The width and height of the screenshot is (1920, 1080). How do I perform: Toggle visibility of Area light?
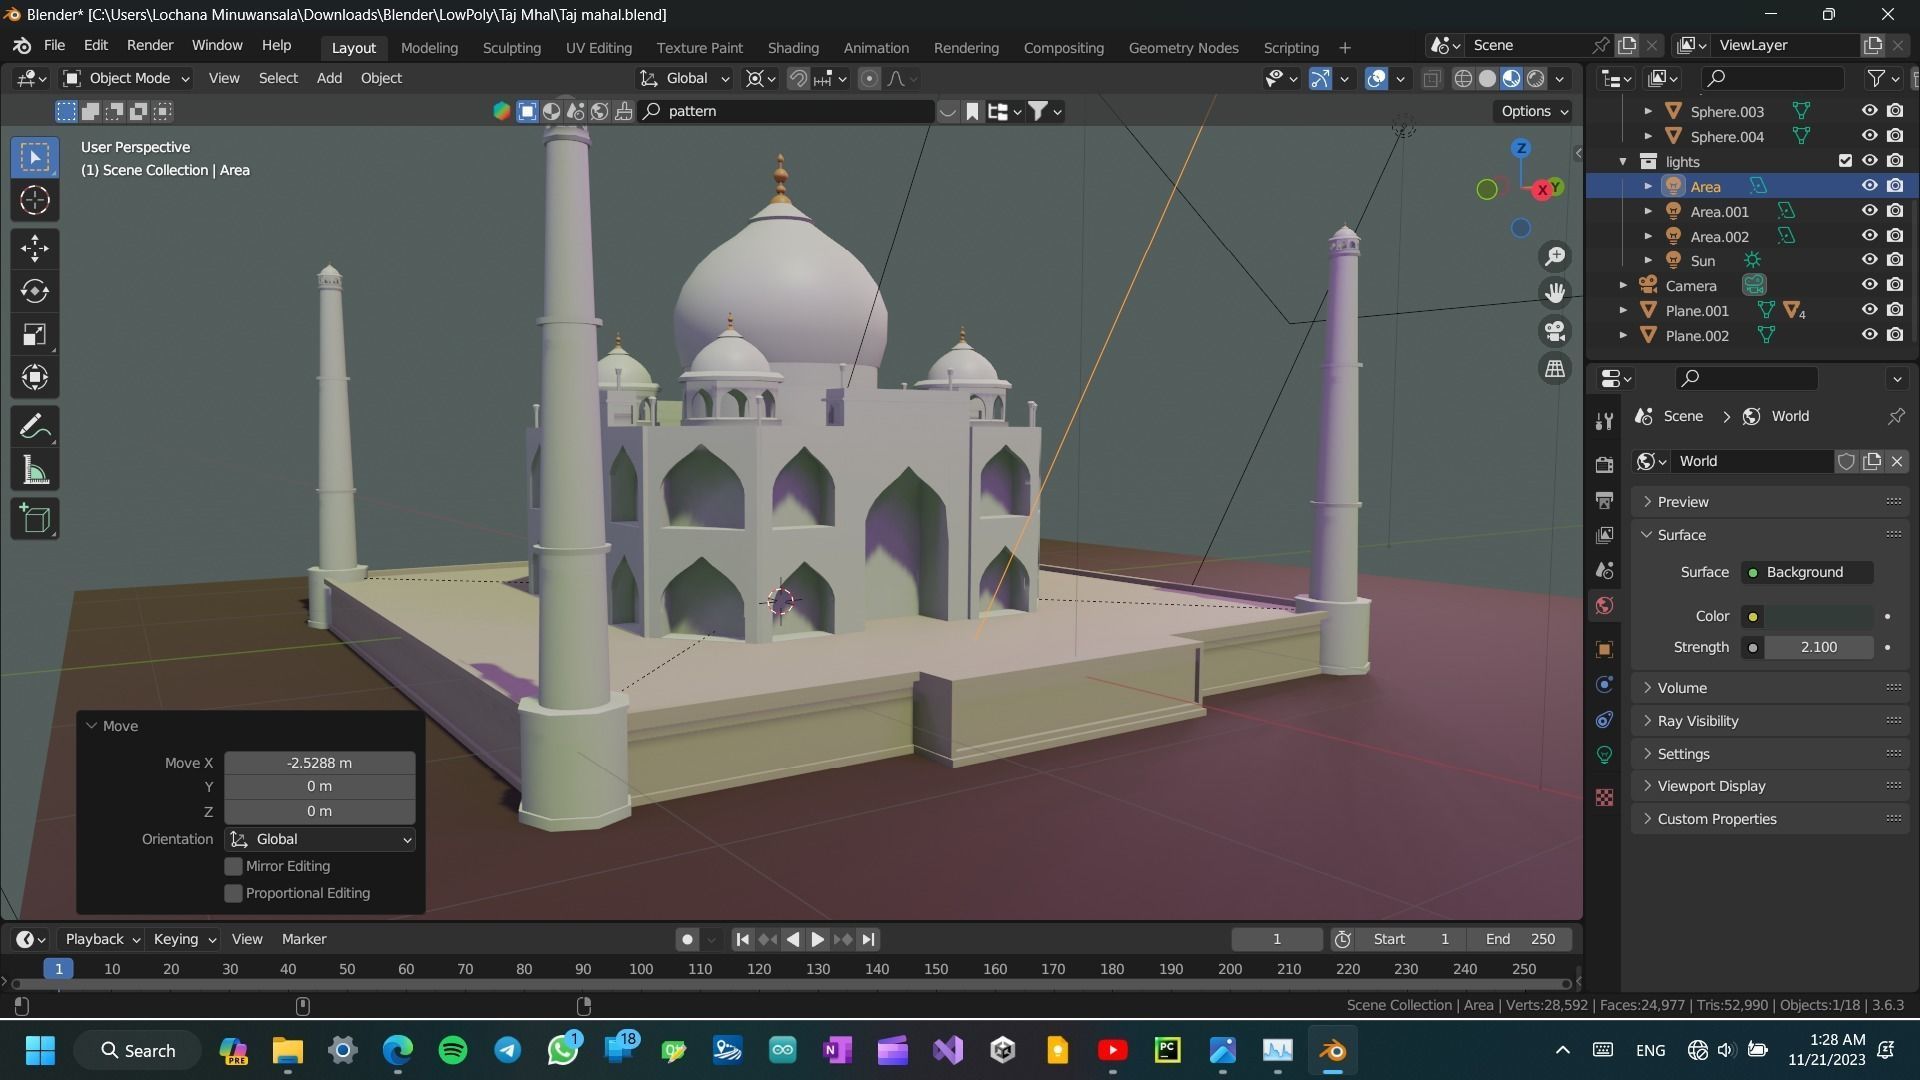(1869, 186)
